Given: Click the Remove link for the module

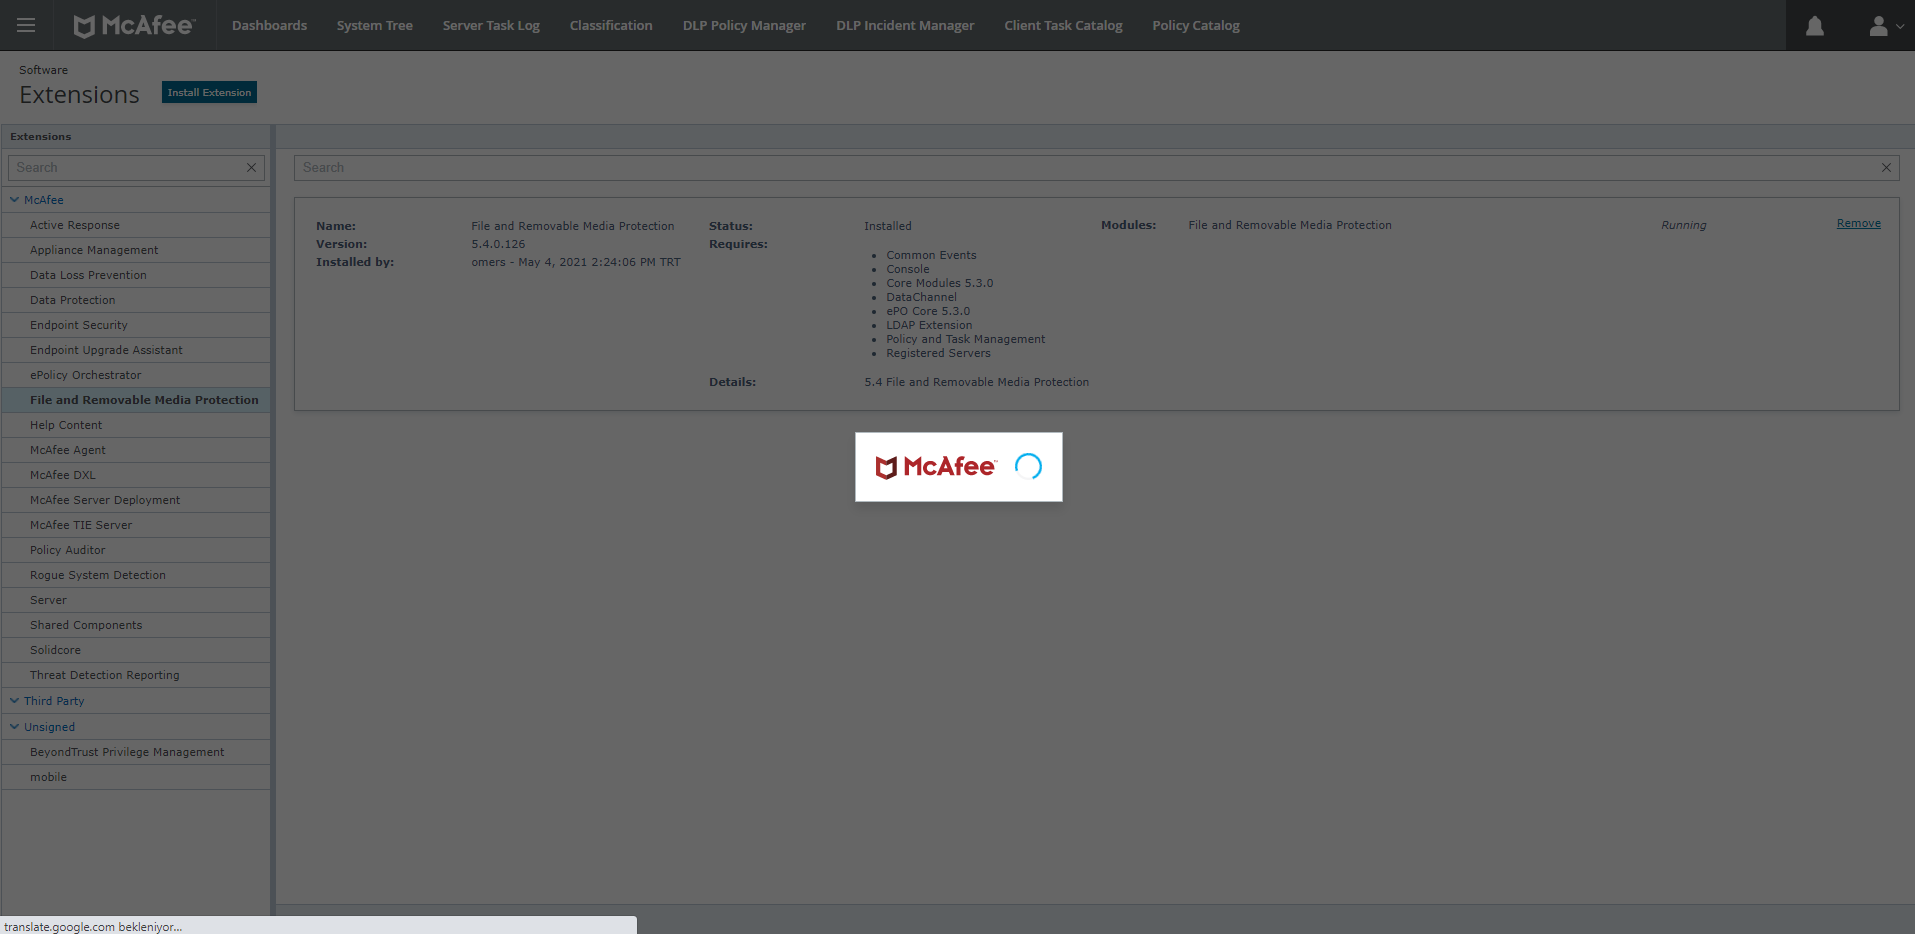Looking at the screenshot, I should [1858, 224].
